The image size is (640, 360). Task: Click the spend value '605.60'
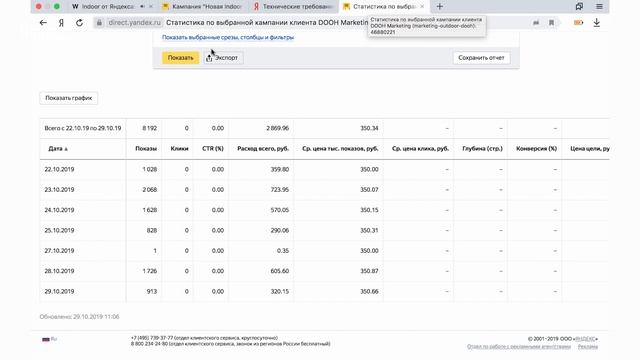(280, 271)
